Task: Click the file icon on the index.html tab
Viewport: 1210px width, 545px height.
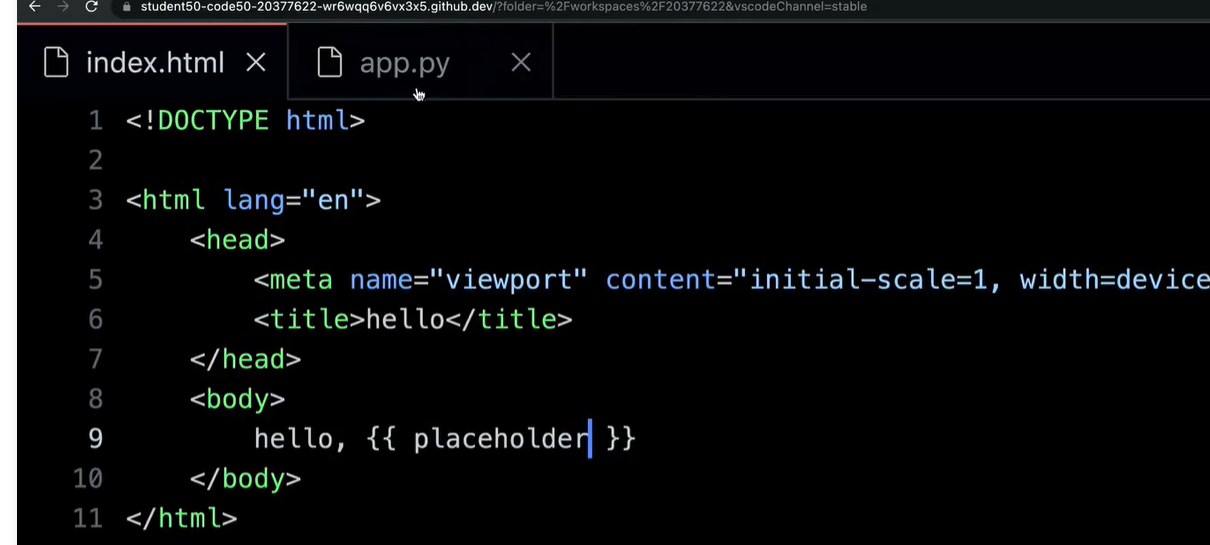Action: click(x=57, y=63)
